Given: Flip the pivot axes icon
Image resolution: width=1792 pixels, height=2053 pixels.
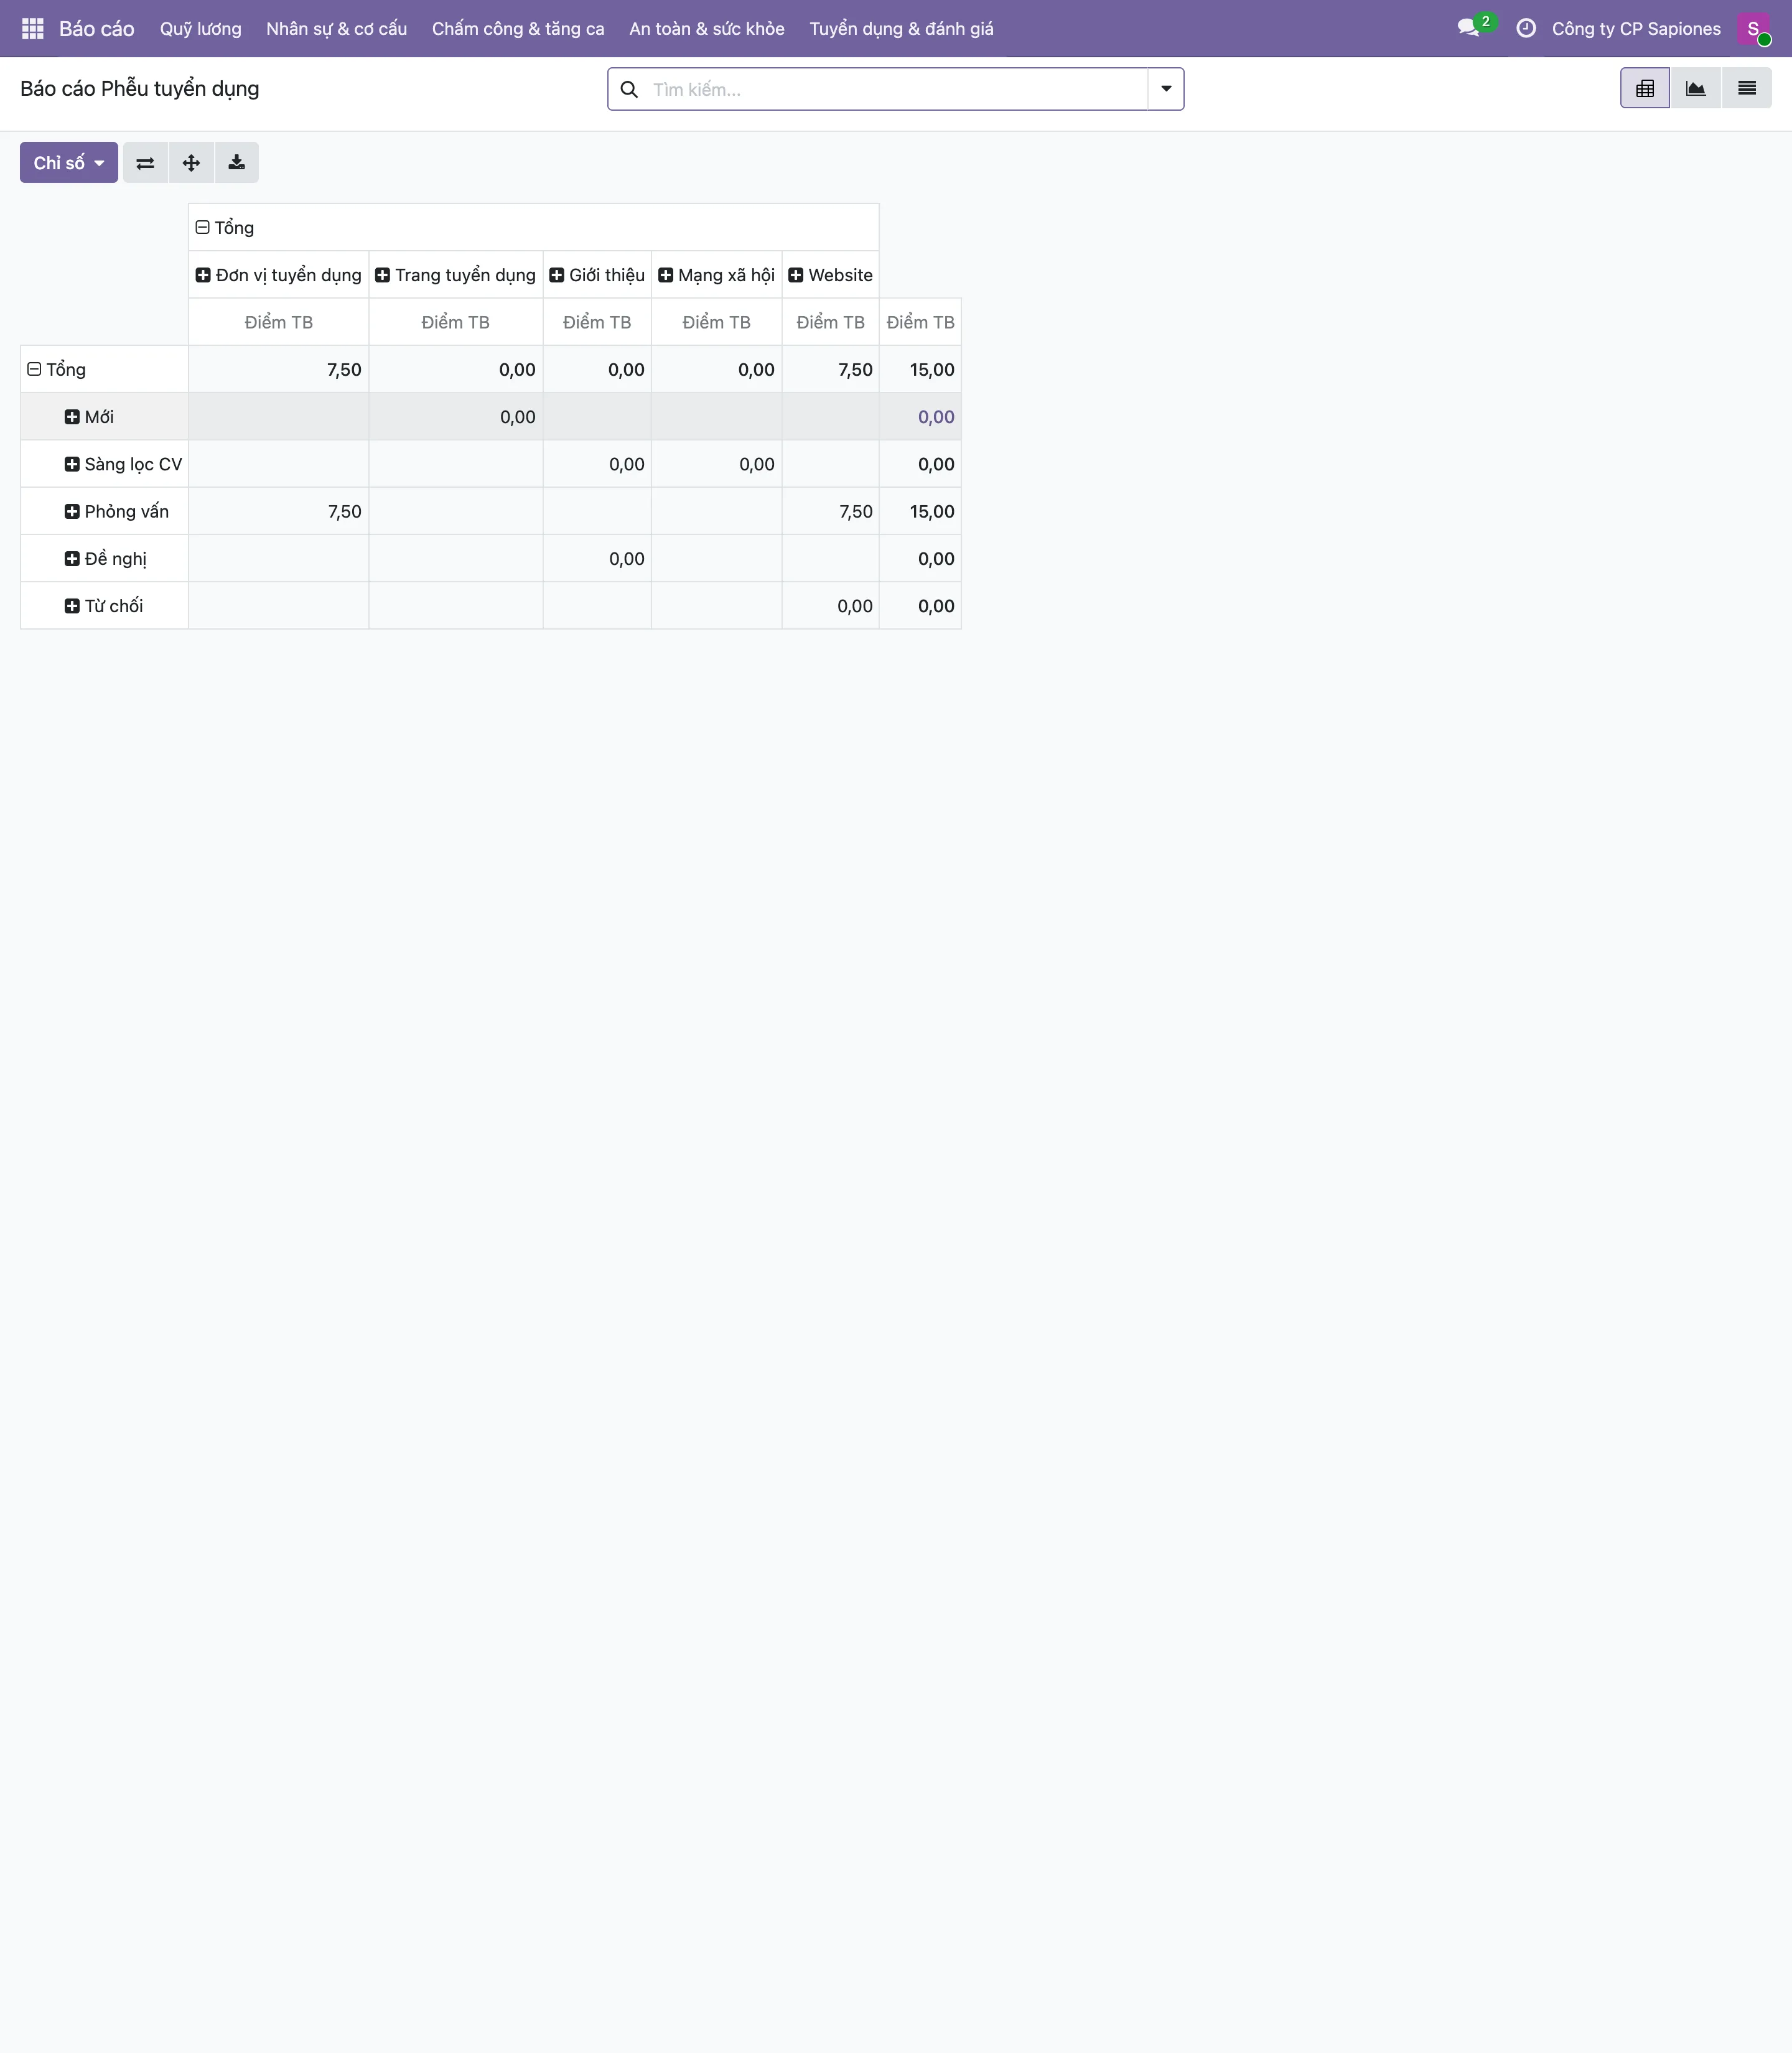Looking at the screenshot, I should (x=145, y=163).
